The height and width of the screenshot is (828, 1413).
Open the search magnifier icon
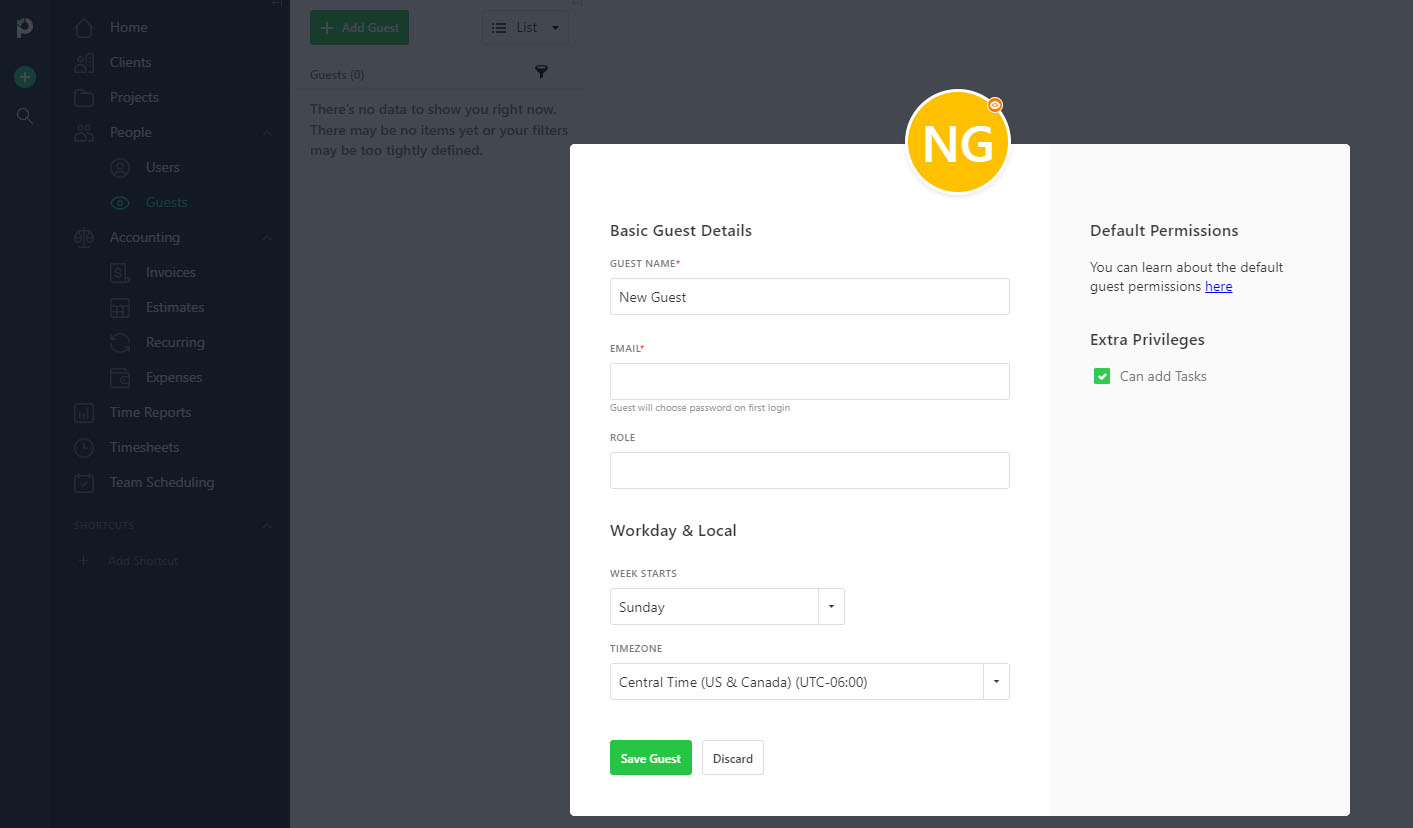(25, 116)
